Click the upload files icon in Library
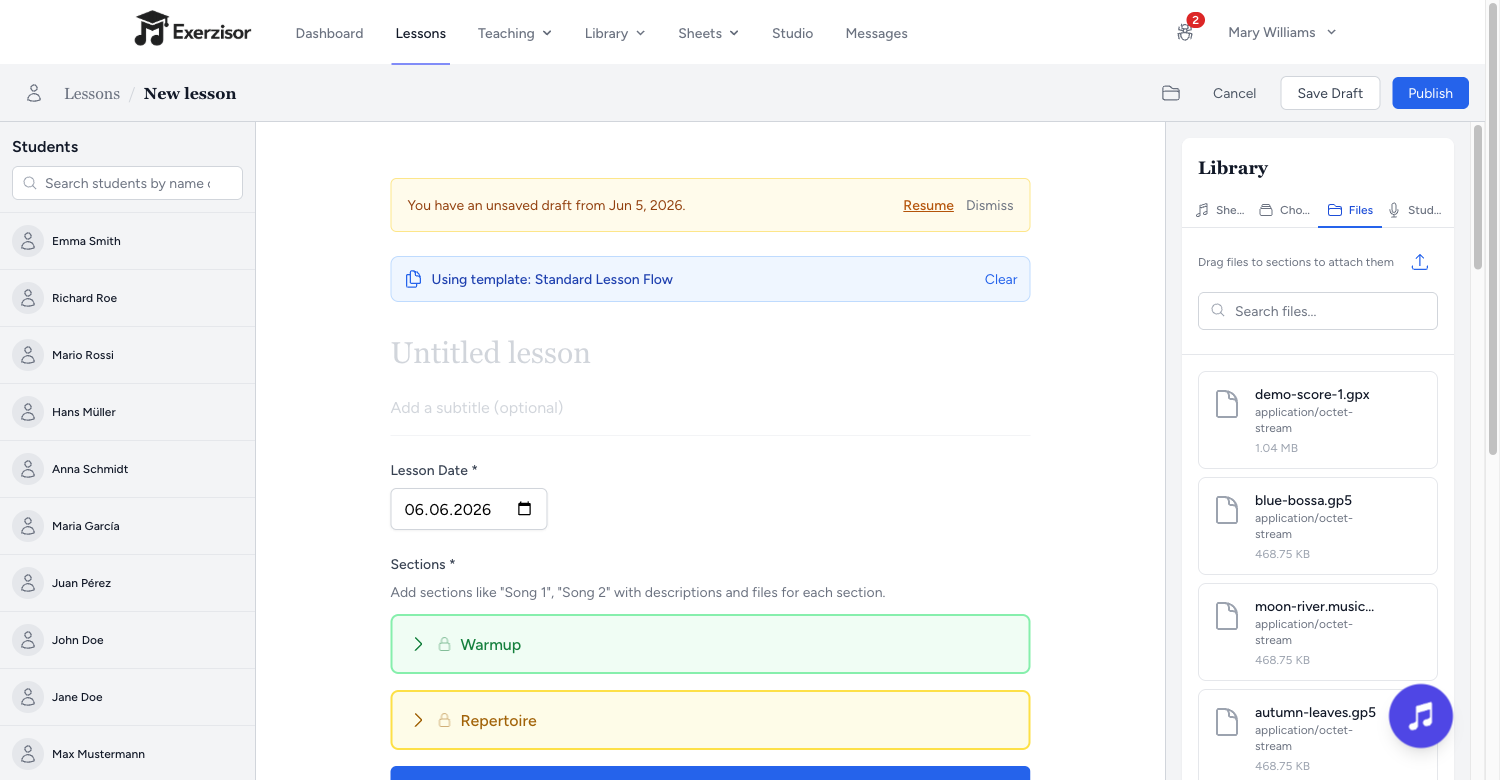The height and width of the screenshot is (780, 1500). pyautogui.click(x=1420, y=262)
